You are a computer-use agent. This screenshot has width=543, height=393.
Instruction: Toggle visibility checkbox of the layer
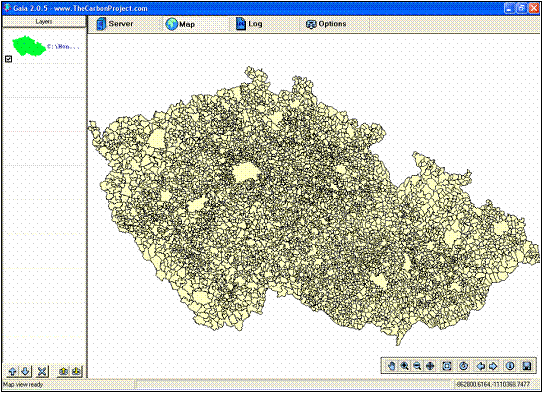[9, 59]
